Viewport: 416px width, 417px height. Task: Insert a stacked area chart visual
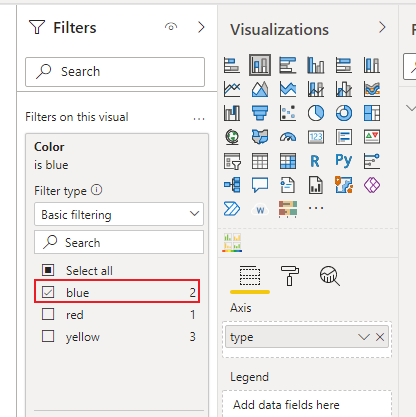288,89
